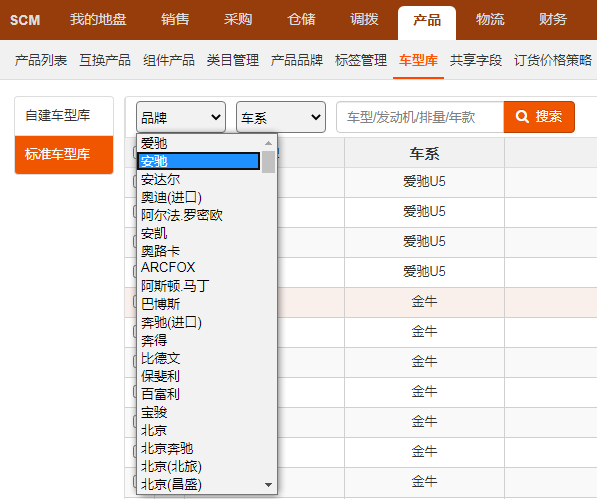The image size is (597, 499).
Task: Go to 产品品牌 submenu
Action: click(x=297, y=60)
